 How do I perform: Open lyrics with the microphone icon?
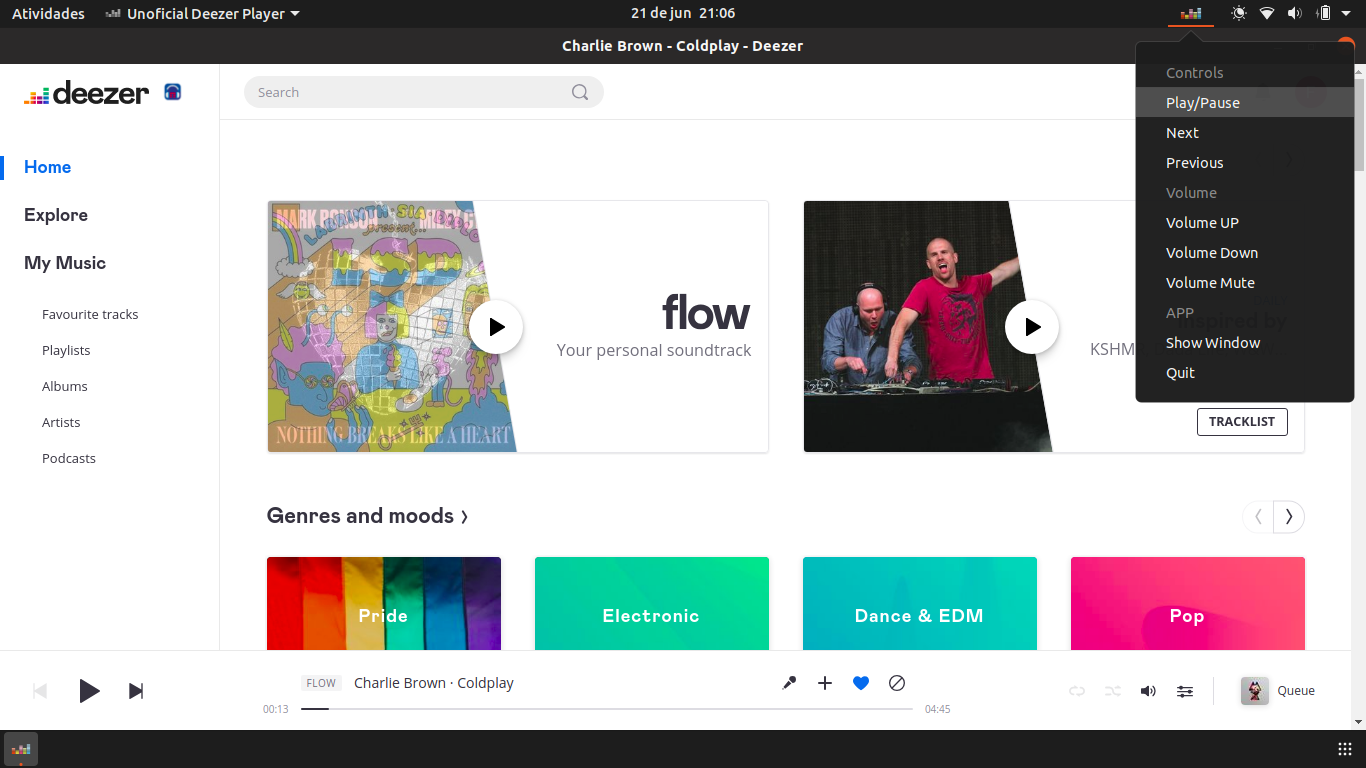[x=789, y=683]
